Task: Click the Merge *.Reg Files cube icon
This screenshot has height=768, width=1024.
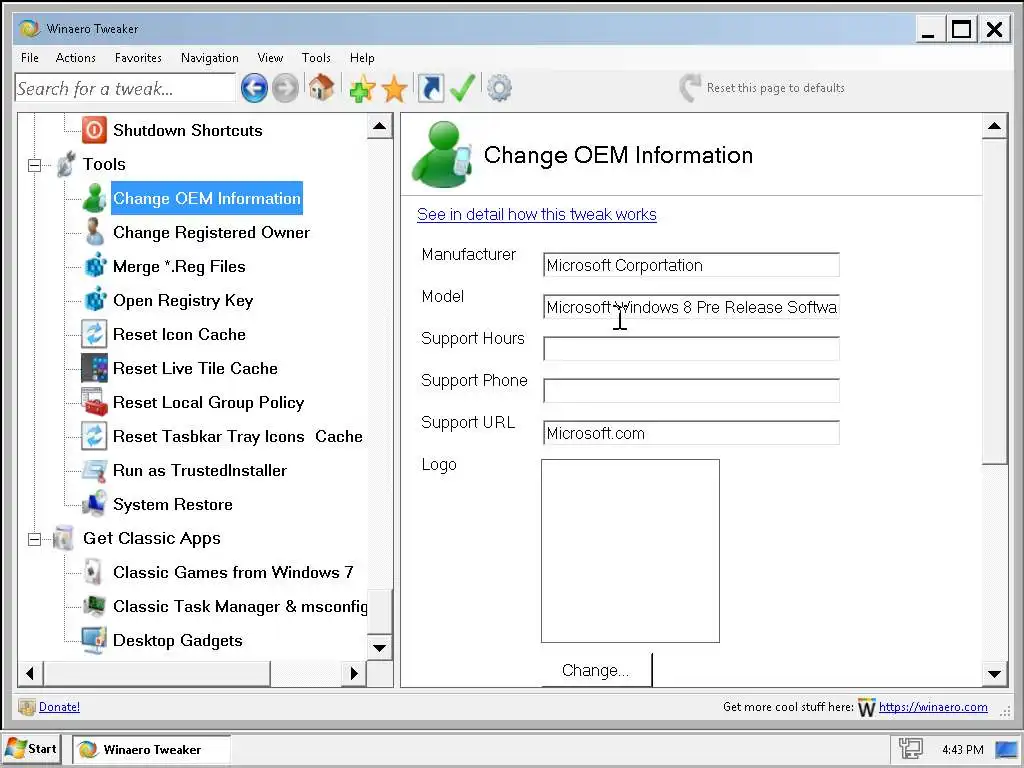Action: [x=95, y=266]
